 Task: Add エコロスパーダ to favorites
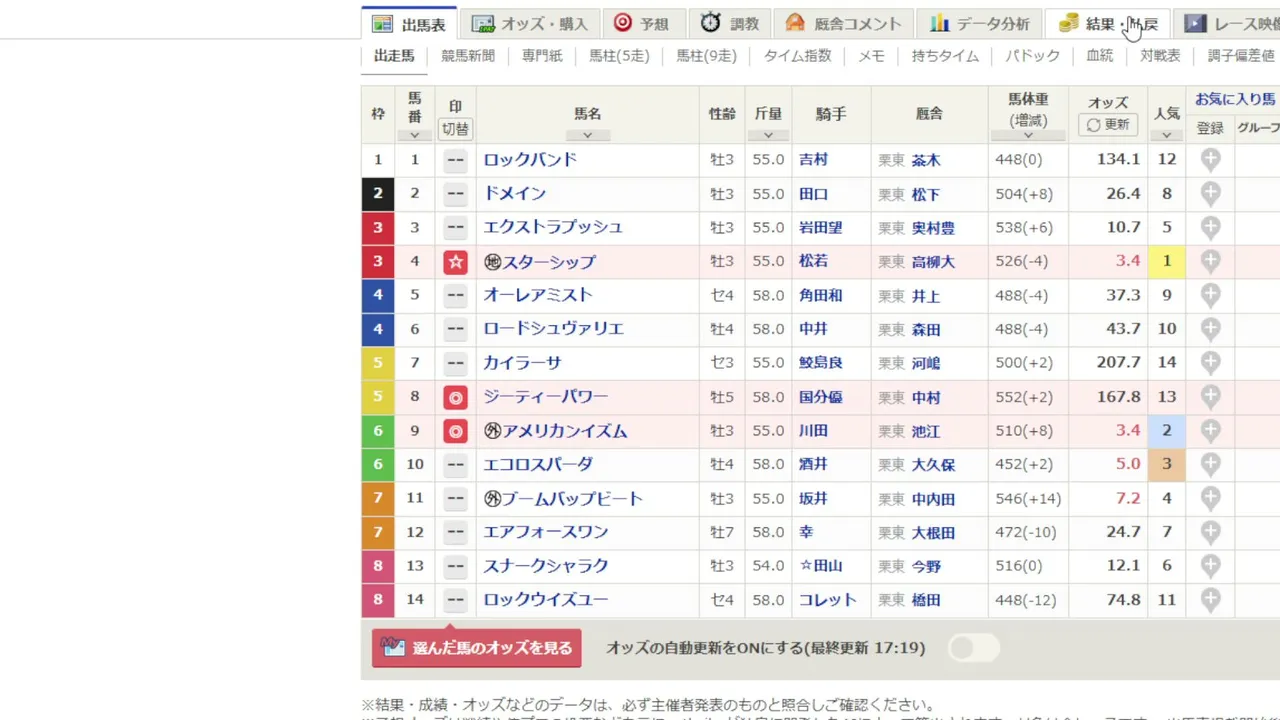pos(1210,465)
